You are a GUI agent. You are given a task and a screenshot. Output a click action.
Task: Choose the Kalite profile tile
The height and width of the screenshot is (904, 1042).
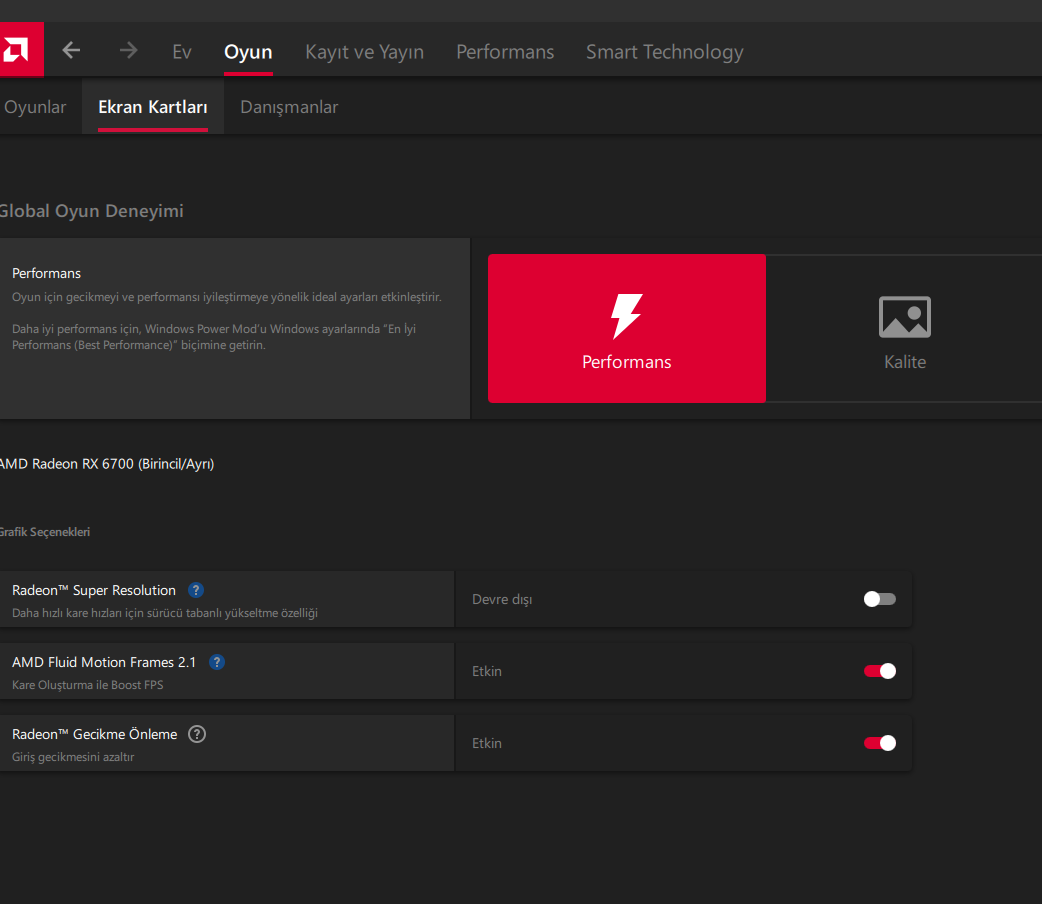pyautogui.click(x=904, y=328)
